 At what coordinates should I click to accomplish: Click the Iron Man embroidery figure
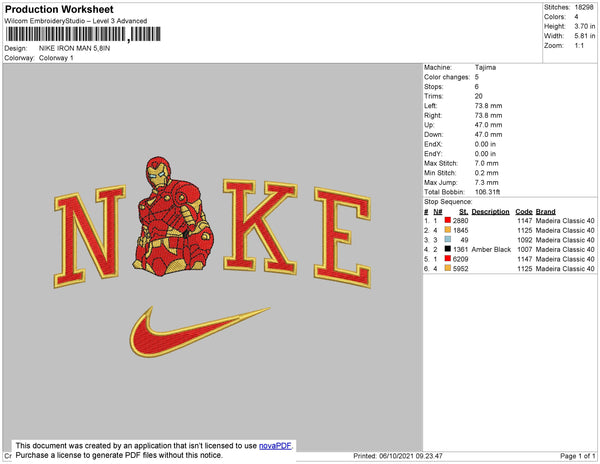(173, 216)
